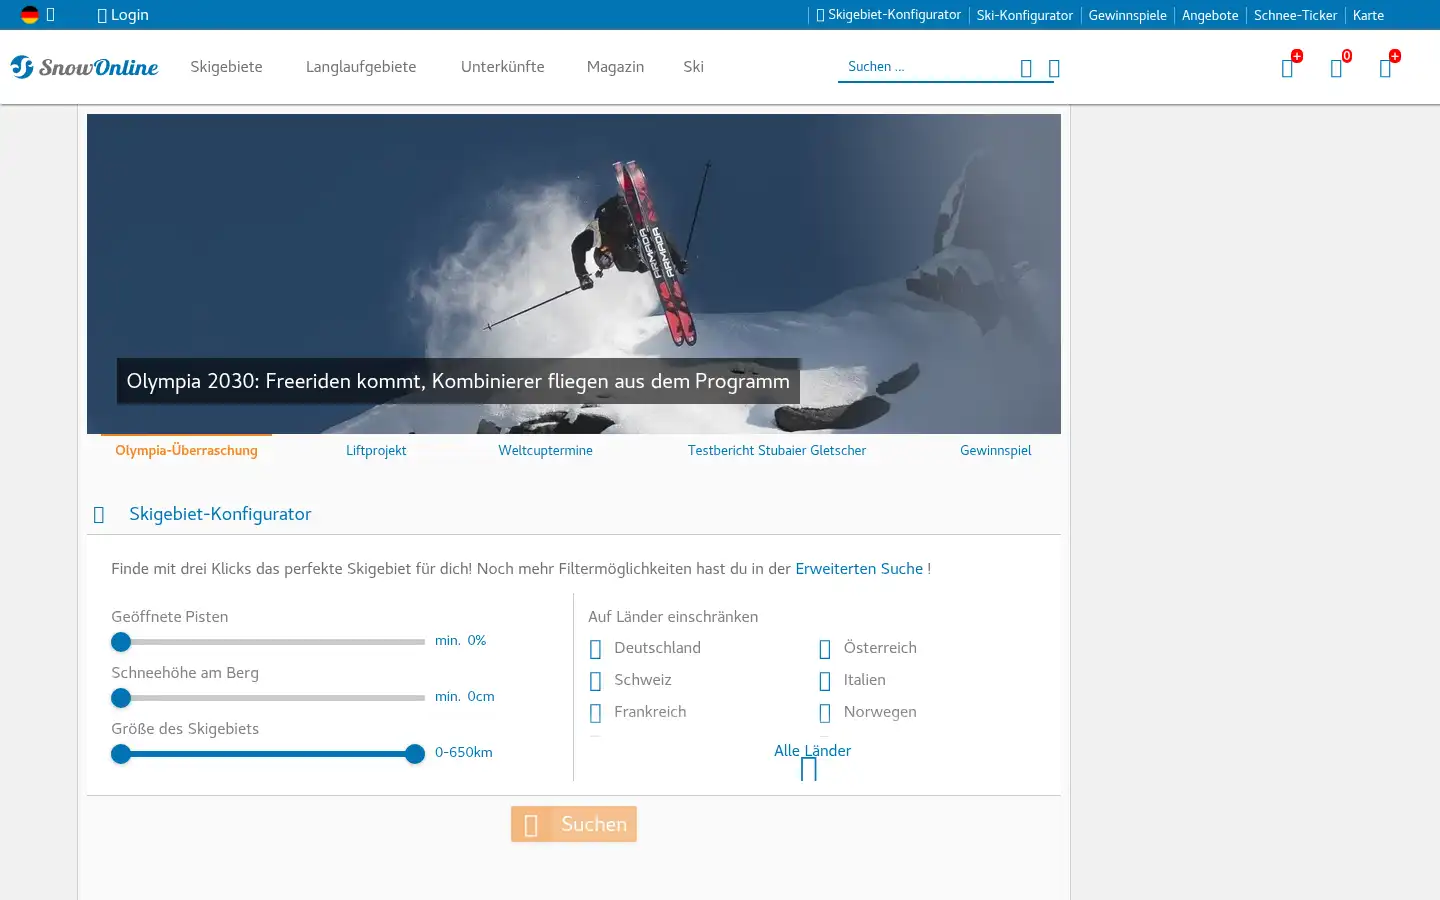Open the Skigebiet-Konfigurator heading link
This screenshot has width=1440, height=900.
point(220,514)
